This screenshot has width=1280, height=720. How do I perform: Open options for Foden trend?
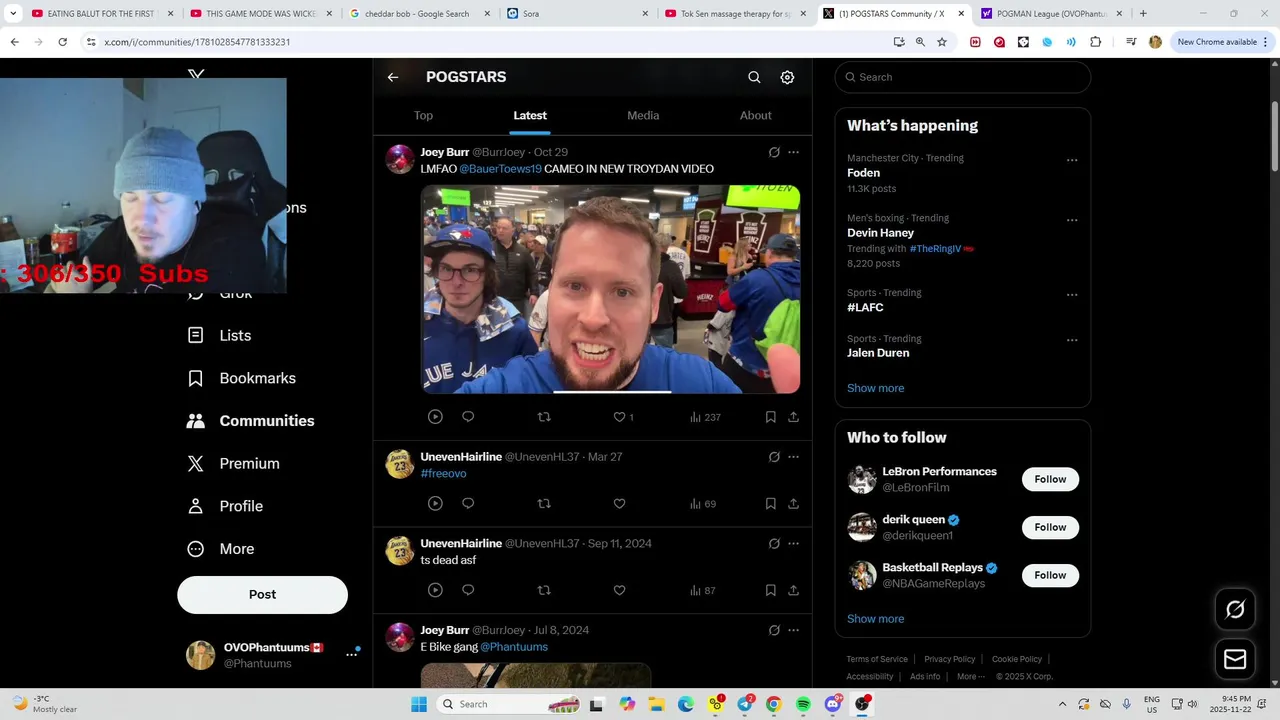(x=1072, y=160)
